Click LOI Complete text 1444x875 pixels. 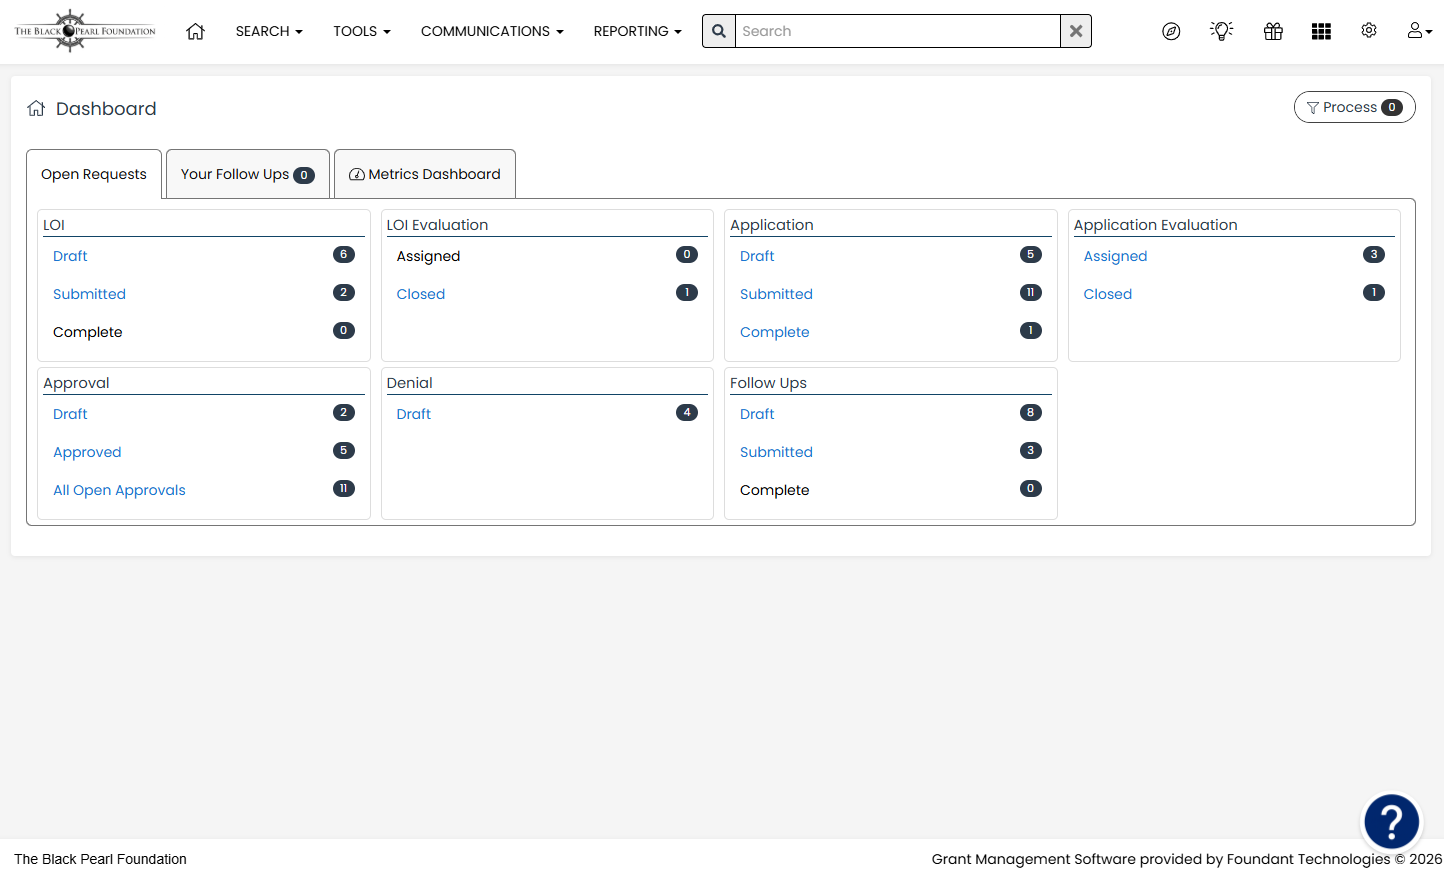pos(88,332)
